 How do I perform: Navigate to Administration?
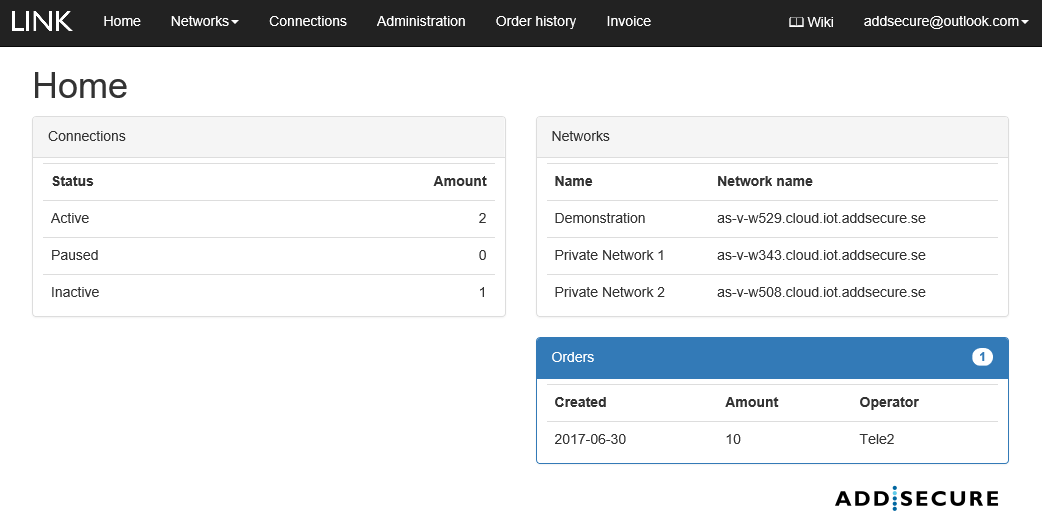pyautogui.click(x=421, y=21)
